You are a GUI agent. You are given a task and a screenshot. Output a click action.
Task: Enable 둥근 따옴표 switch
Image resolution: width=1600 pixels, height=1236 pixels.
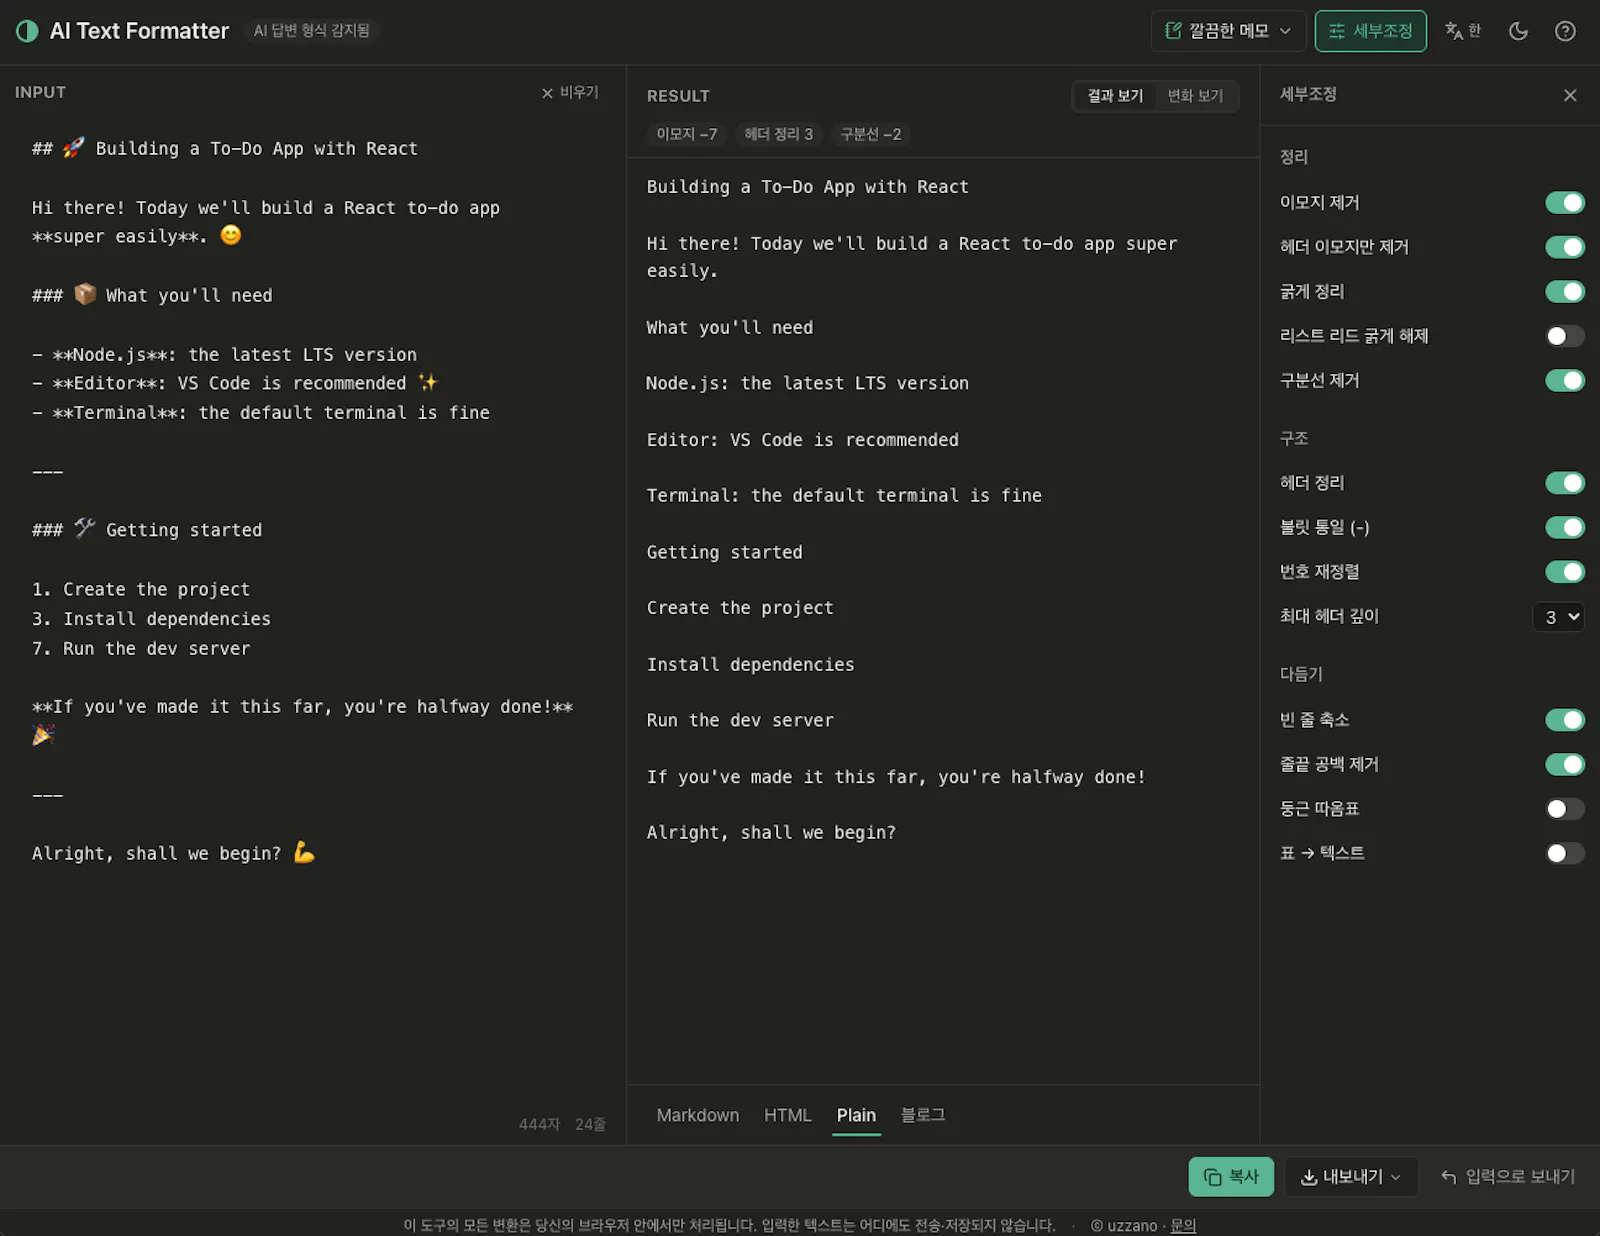coord(1565,809)
